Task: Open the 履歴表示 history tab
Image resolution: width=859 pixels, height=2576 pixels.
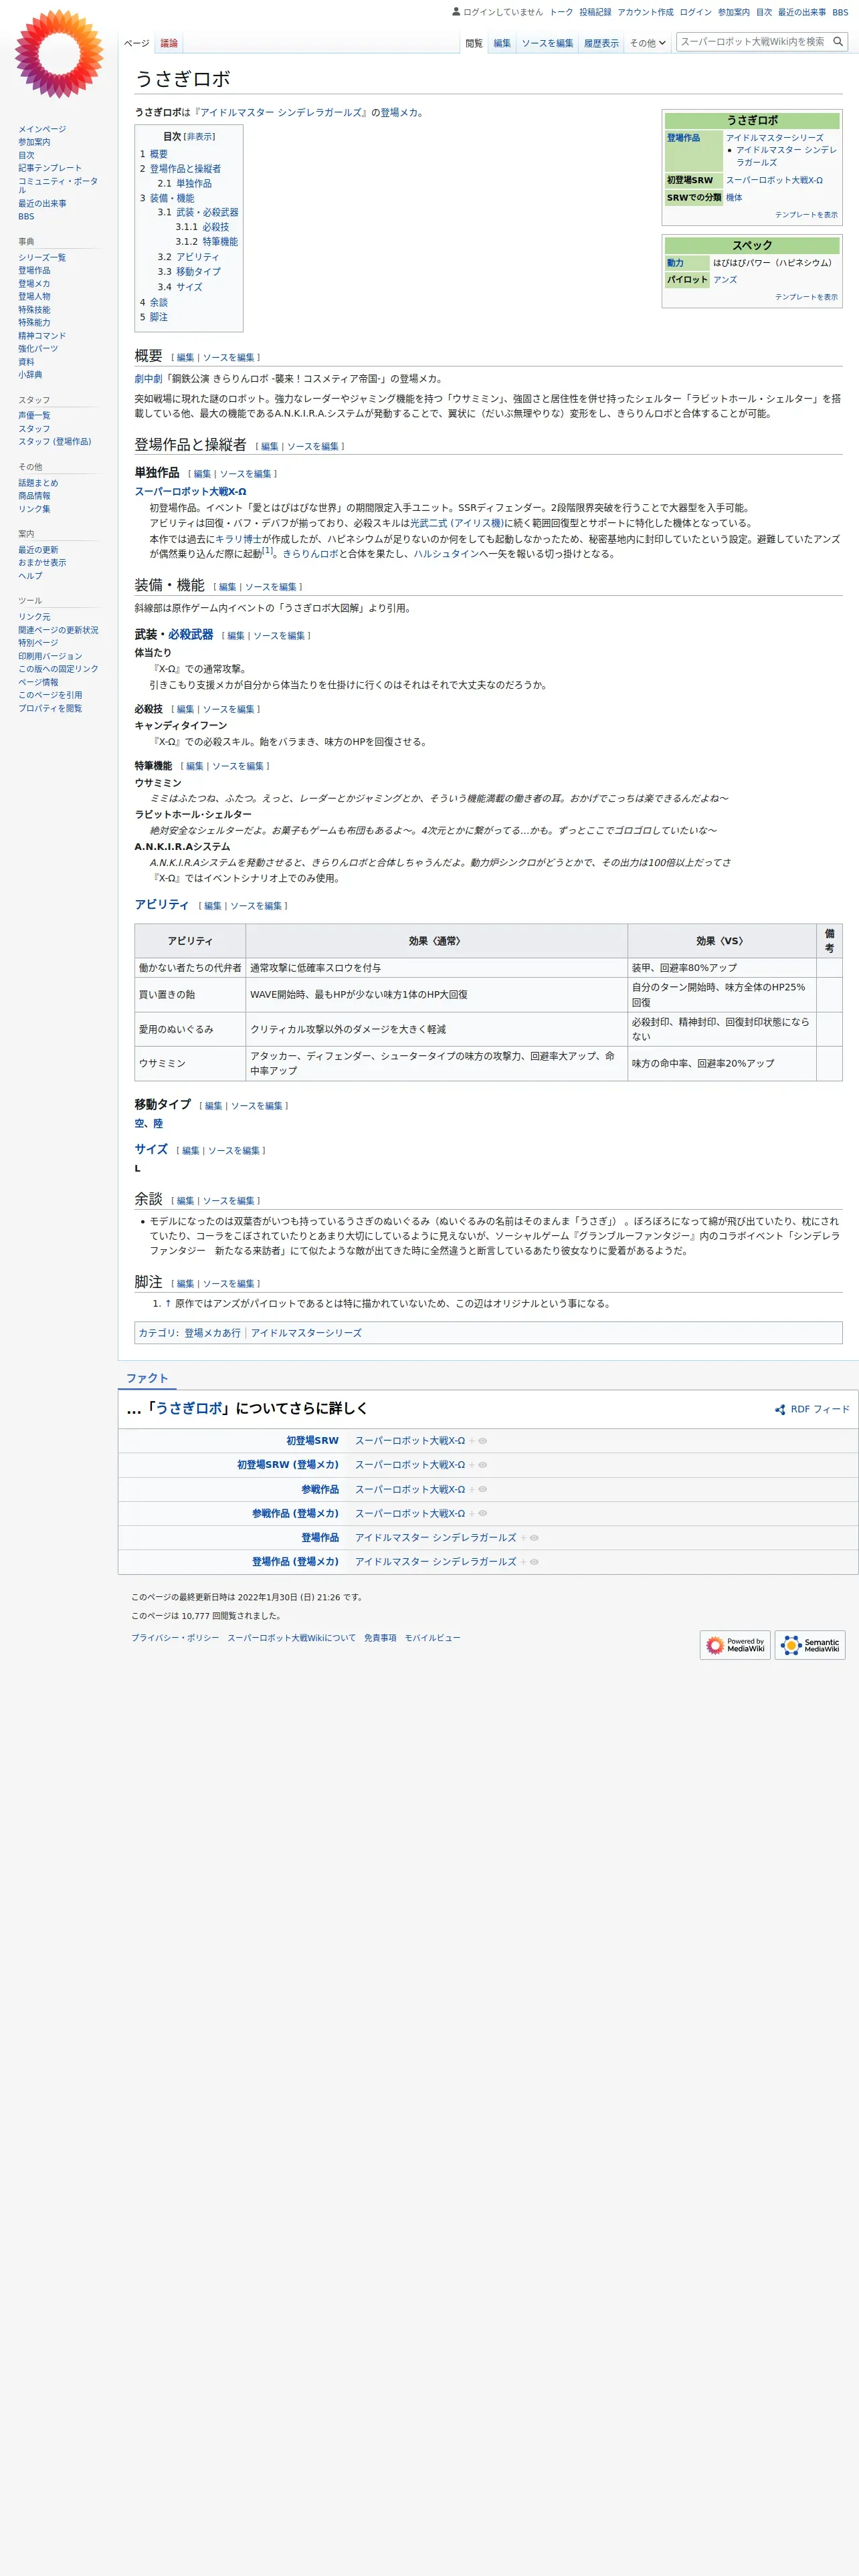Action: coord(601,43)
